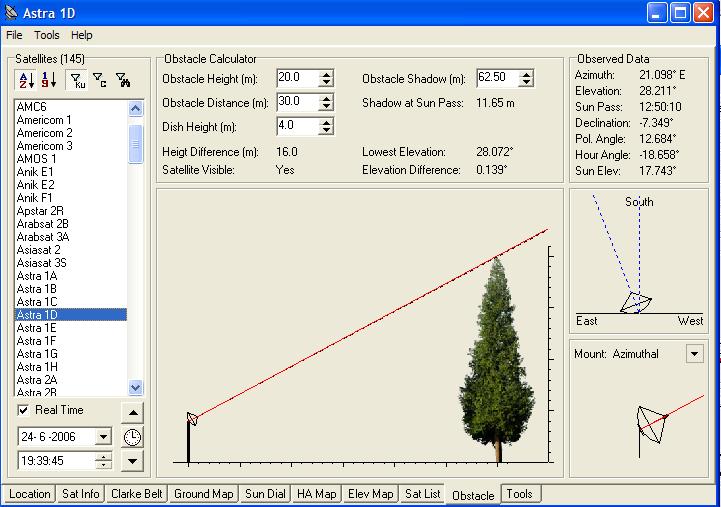The width and height of the screenshot is (721, 507).
Task: Select Astra 2A in the satellite list
Action: click(71, 380)
